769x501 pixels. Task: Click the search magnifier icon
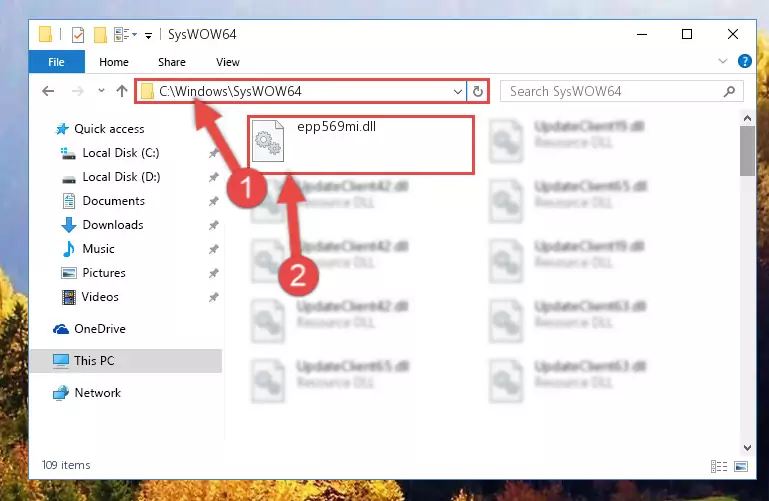pyautogui.click(x=729, y=91)
